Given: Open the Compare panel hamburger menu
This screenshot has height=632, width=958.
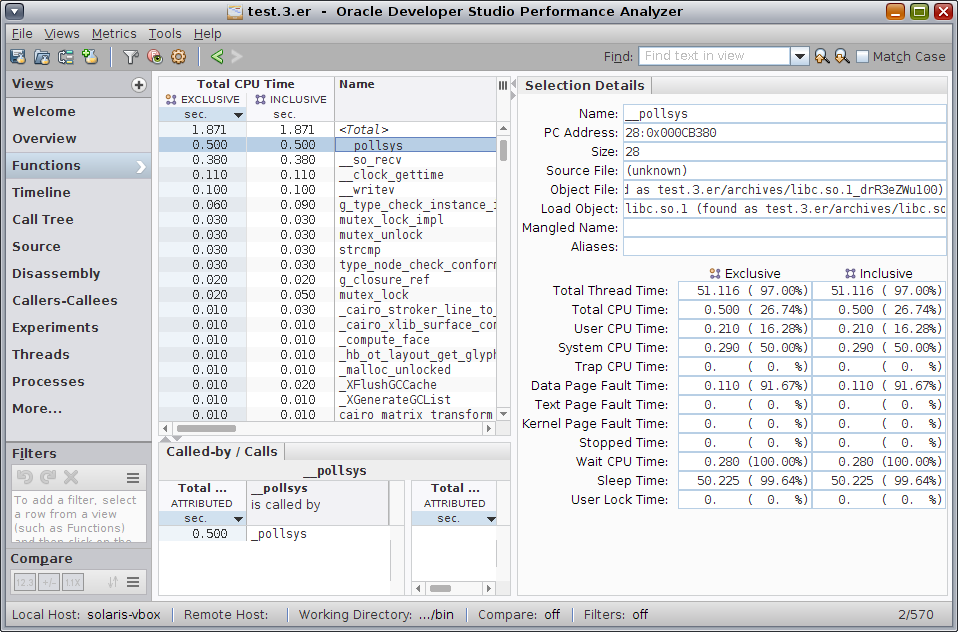Looking at the screenshot, I should pos(133,582).
